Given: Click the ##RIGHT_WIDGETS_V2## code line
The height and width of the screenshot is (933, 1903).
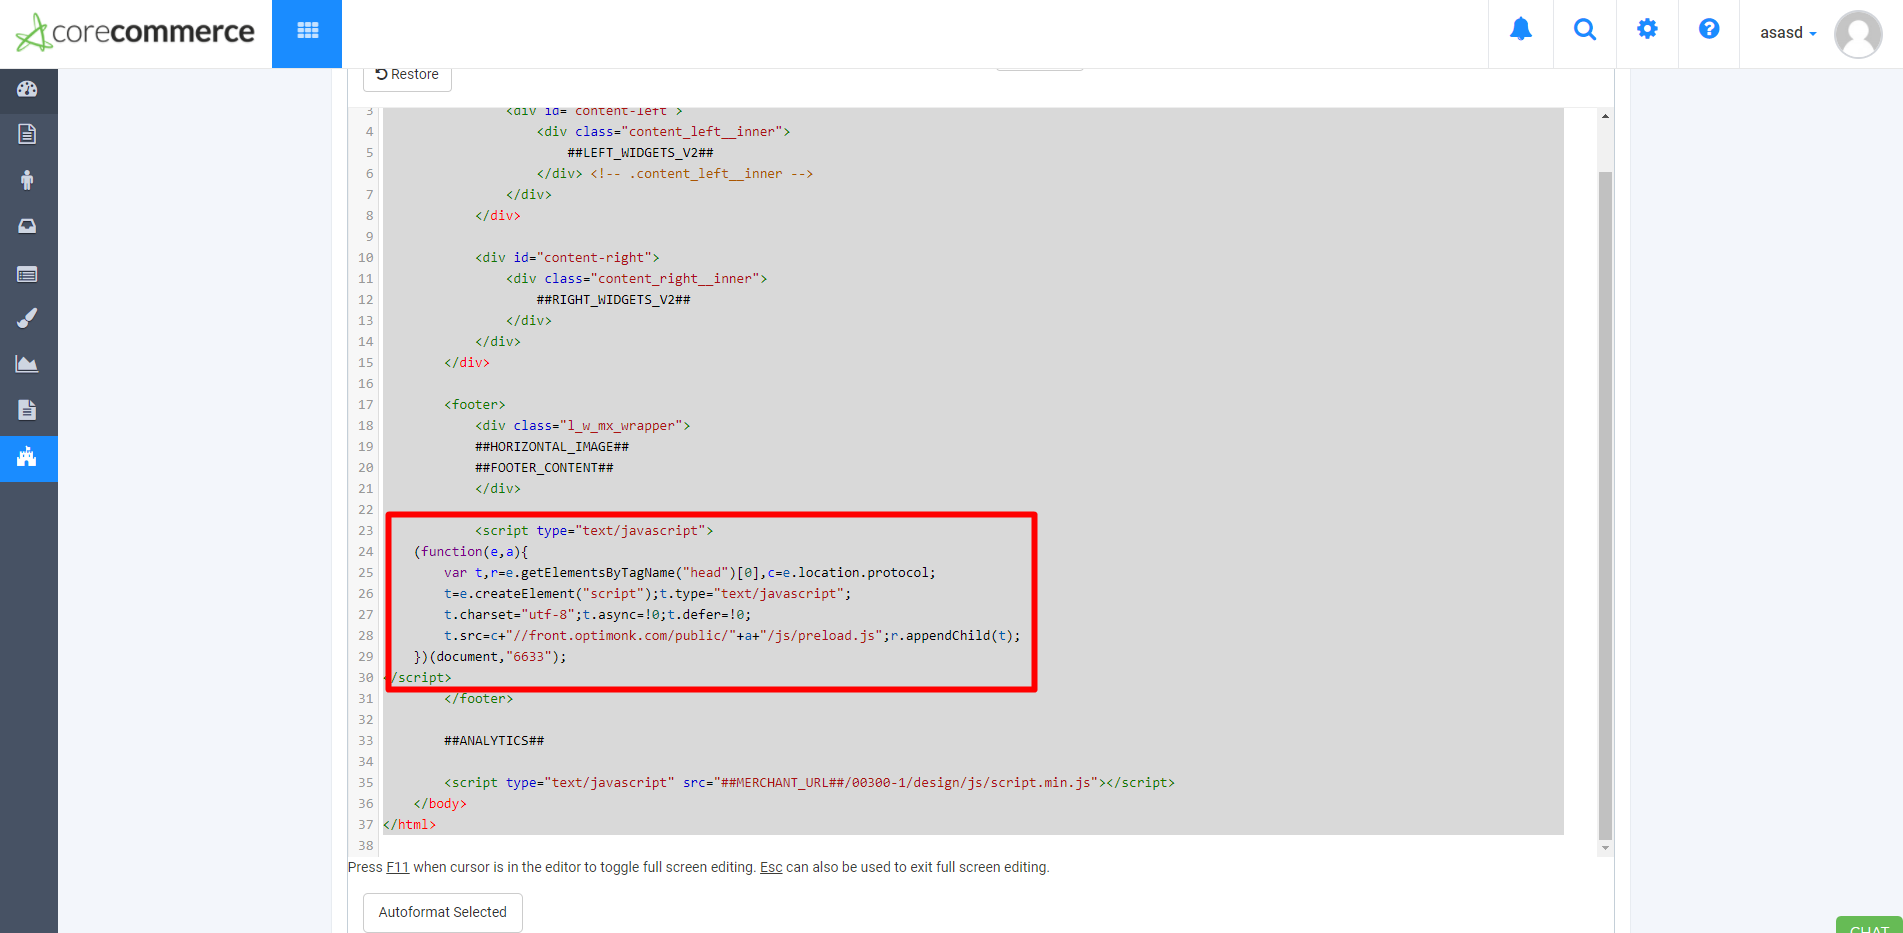Looking at the screenshot, I should coord(613,300).
